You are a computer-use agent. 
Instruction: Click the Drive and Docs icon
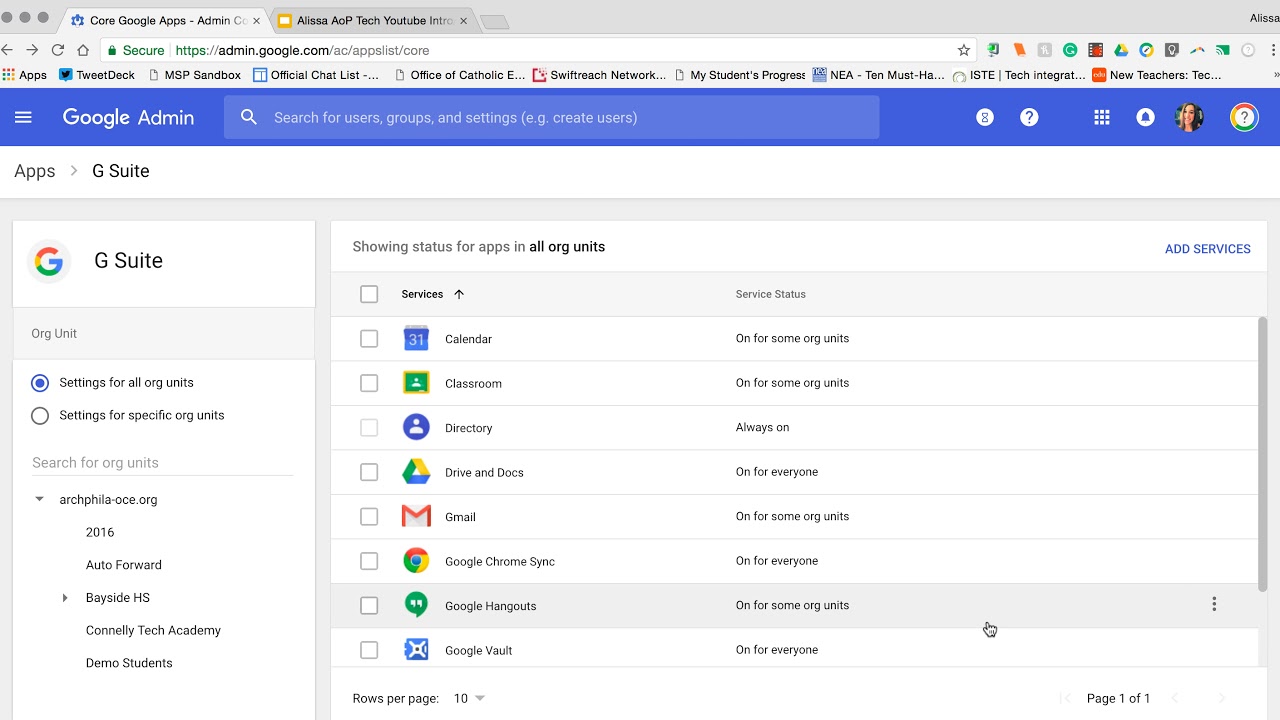(x=416, y=472)
